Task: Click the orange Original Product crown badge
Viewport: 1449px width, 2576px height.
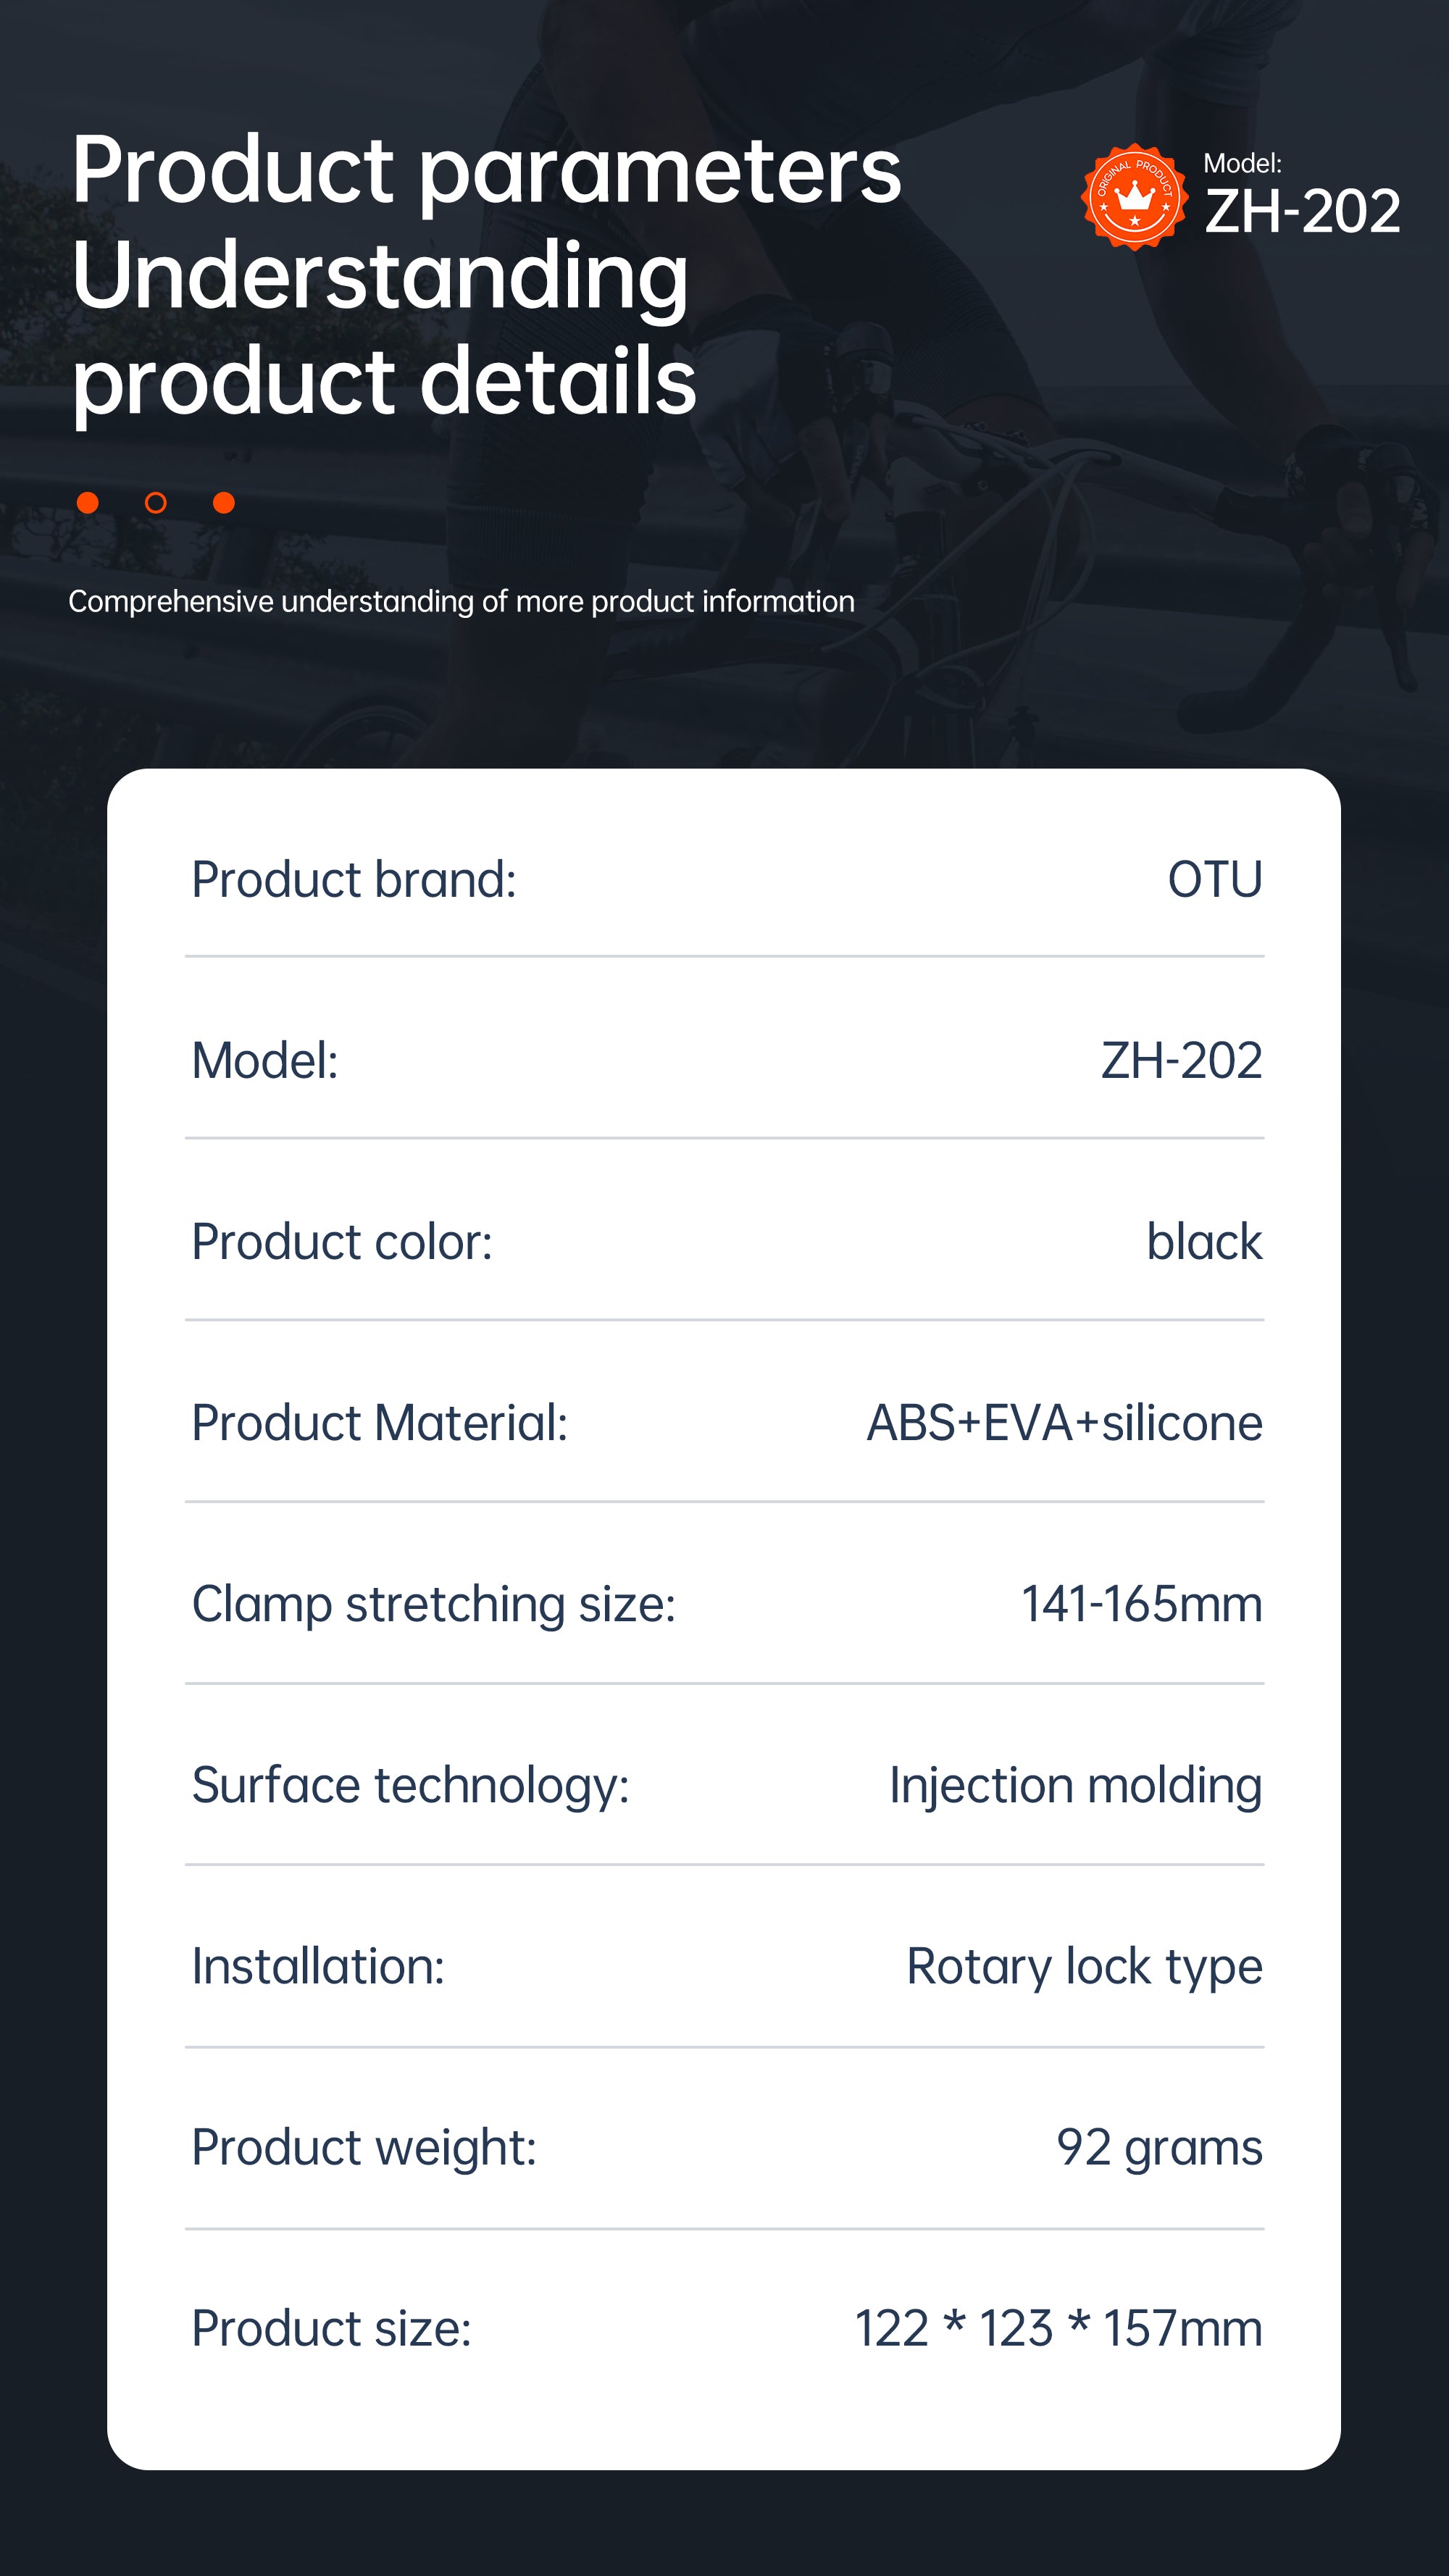Action: pos(1134,197)
